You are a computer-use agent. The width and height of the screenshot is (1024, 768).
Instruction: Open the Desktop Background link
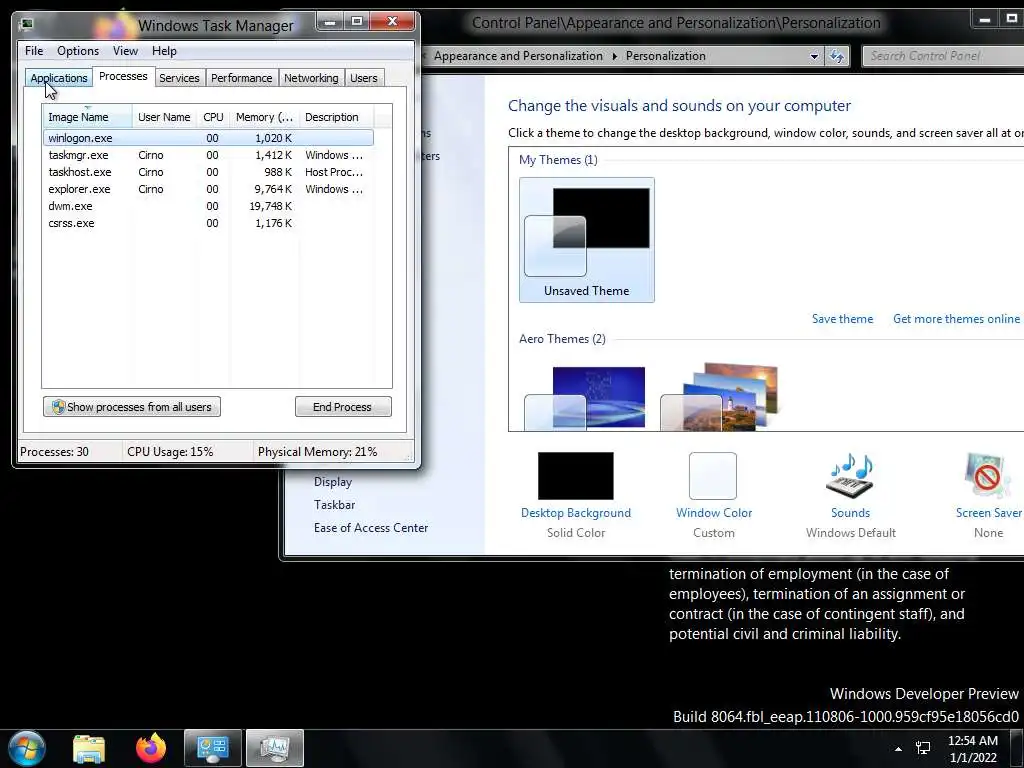(575, 513)
